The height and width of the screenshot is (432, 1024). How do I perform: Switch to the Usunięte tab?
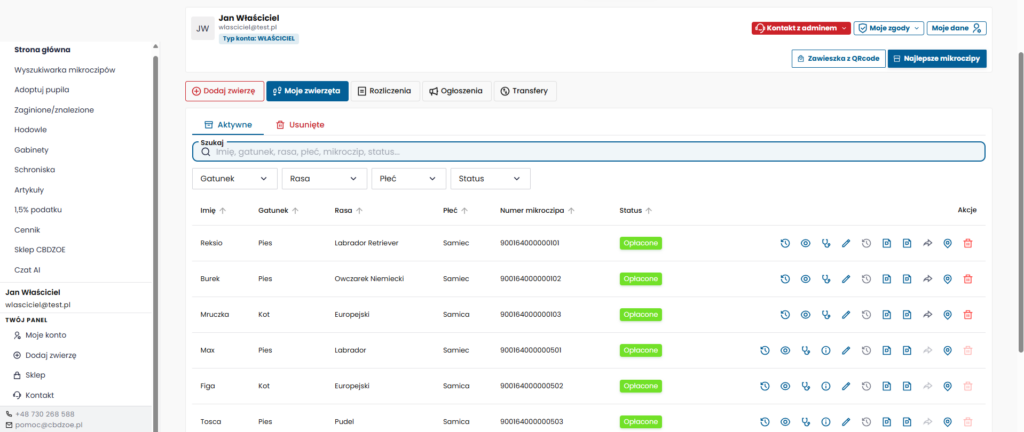pyautogui.click(x=300, y=125)
